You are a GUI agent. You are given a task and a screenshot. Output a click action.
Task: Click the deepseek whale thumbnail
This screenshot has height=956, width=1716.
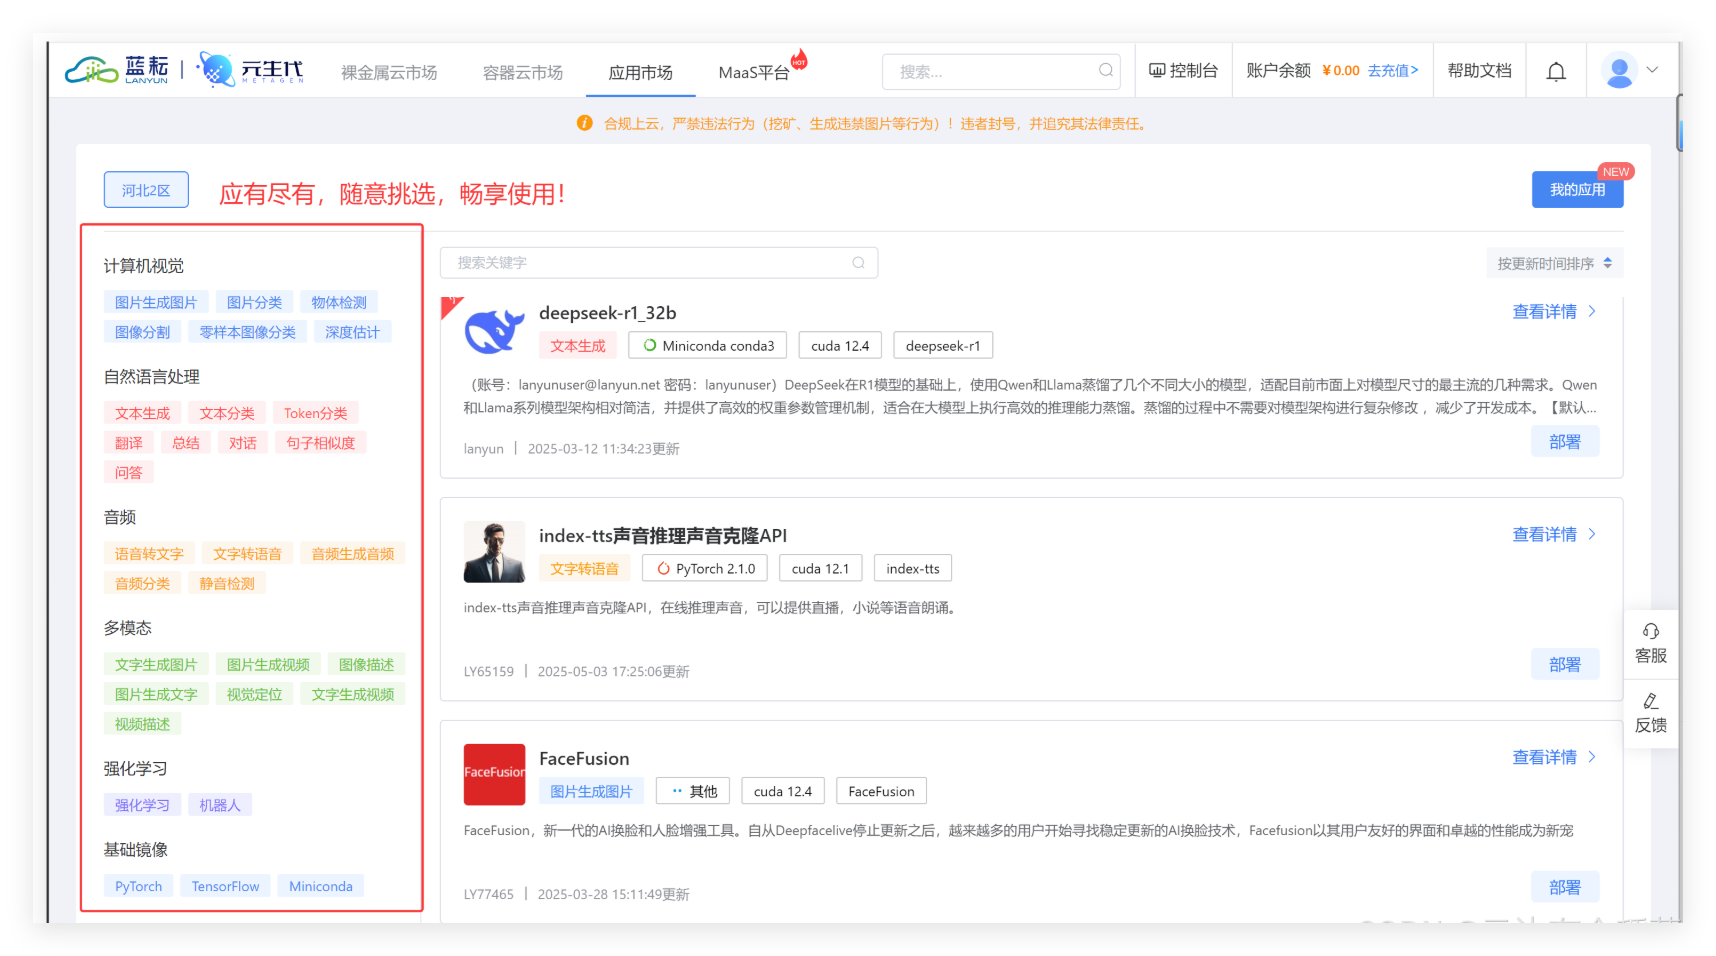(494, 331)
